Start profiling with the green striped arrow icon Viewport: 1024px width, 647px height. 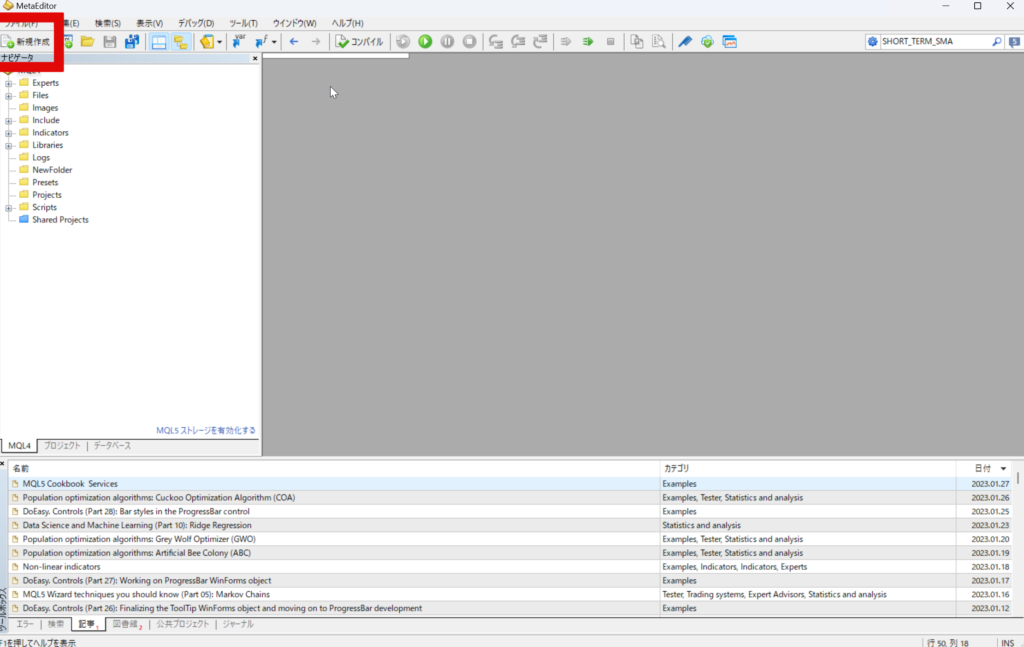(x=588, y=42)
